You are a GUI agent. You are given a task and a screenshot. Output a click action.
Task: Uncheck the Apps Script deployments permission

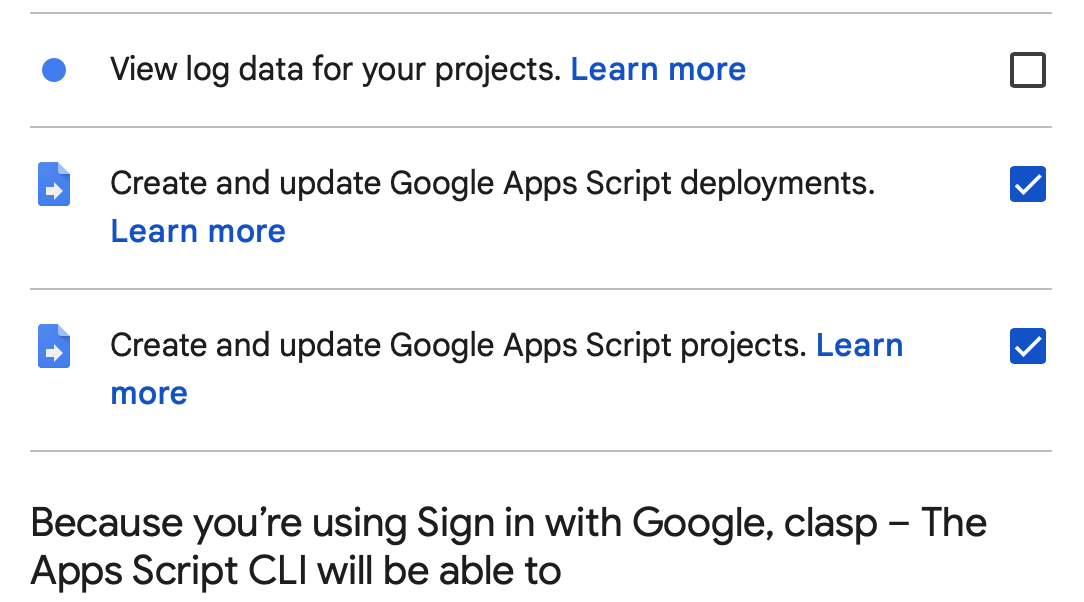[x=1028, y=185]
